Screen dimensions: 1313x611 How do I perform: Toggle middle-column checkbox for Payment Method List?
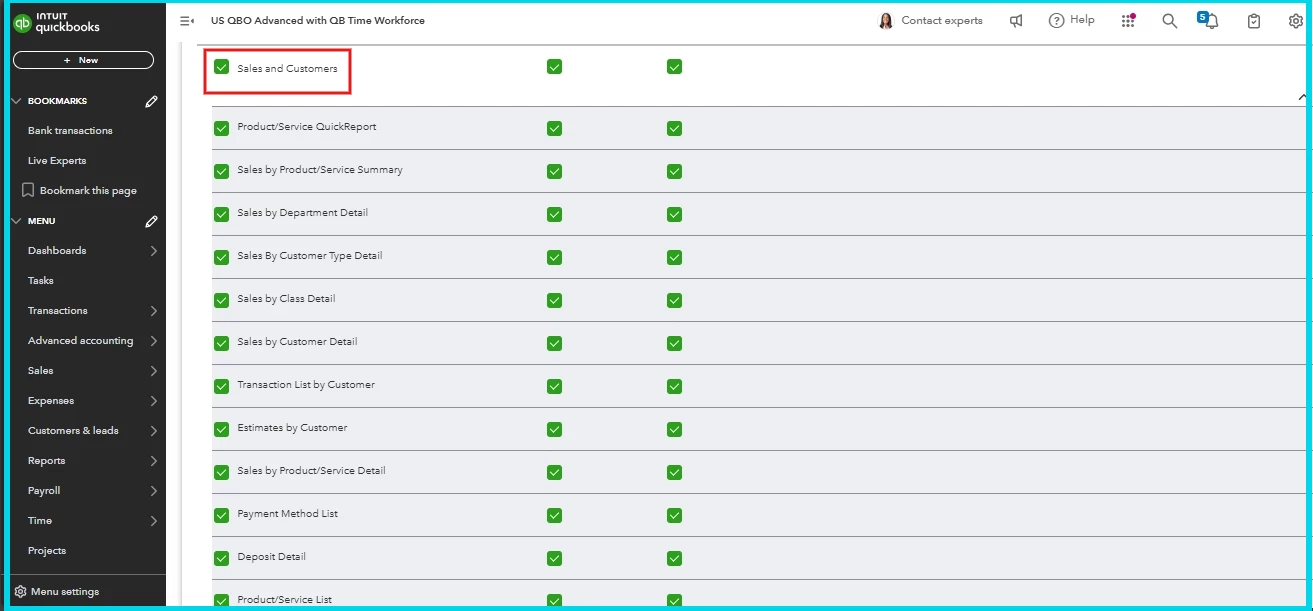click(x=555, y=515)
